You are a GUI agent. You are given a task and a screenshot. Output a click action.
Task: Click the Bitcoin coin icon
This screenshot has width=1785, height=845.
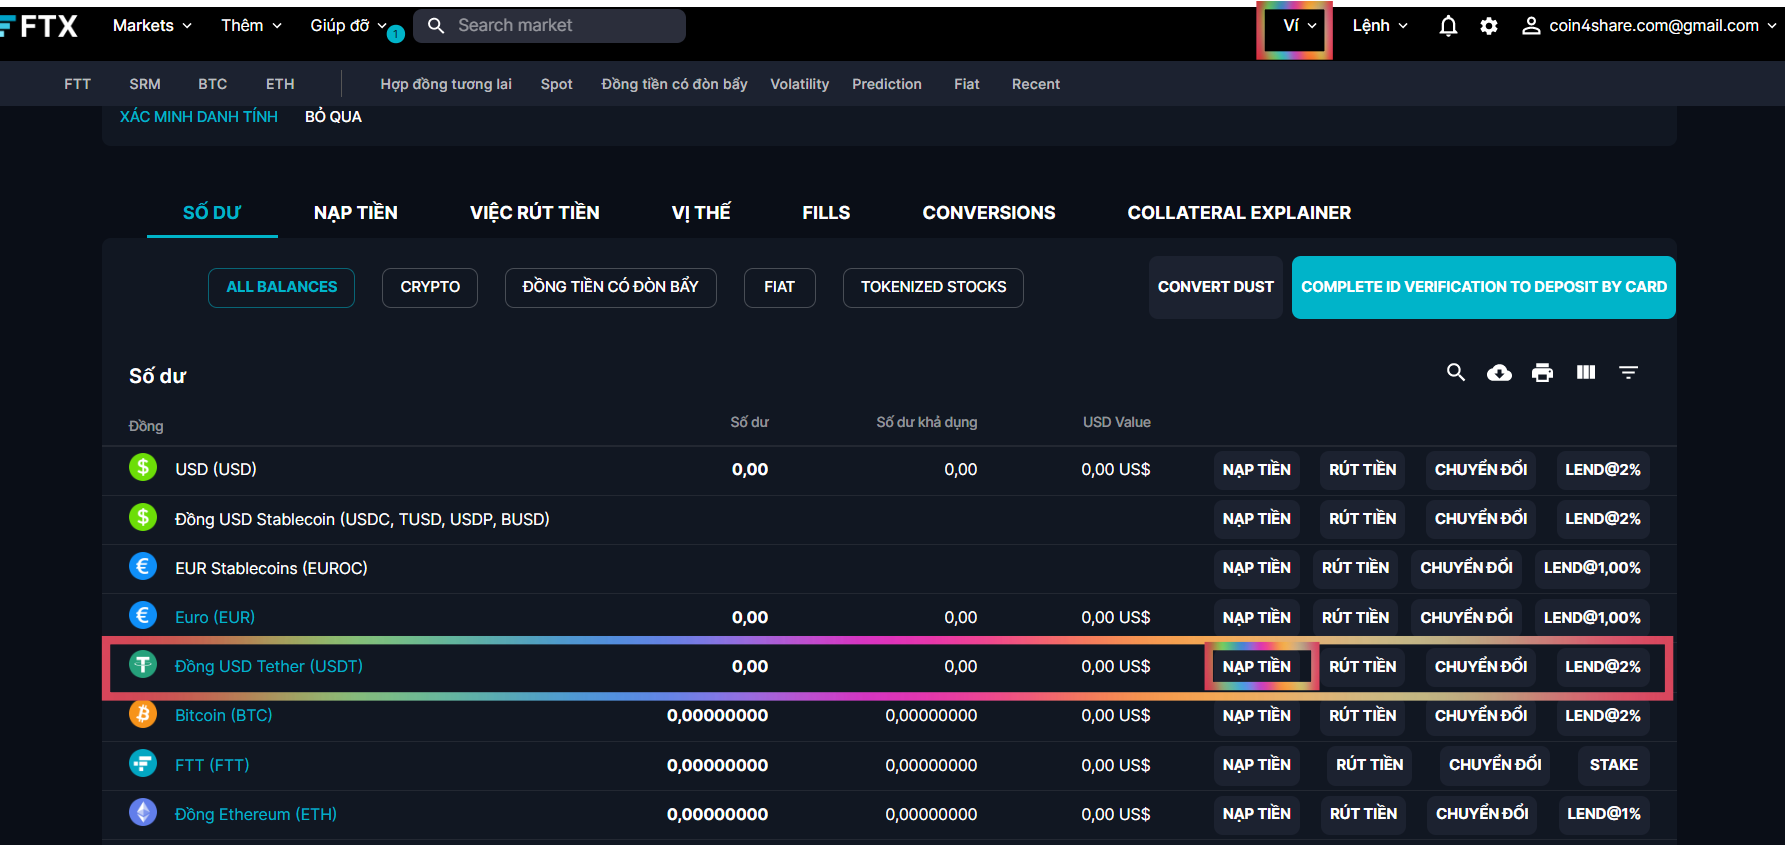[143, 714]
